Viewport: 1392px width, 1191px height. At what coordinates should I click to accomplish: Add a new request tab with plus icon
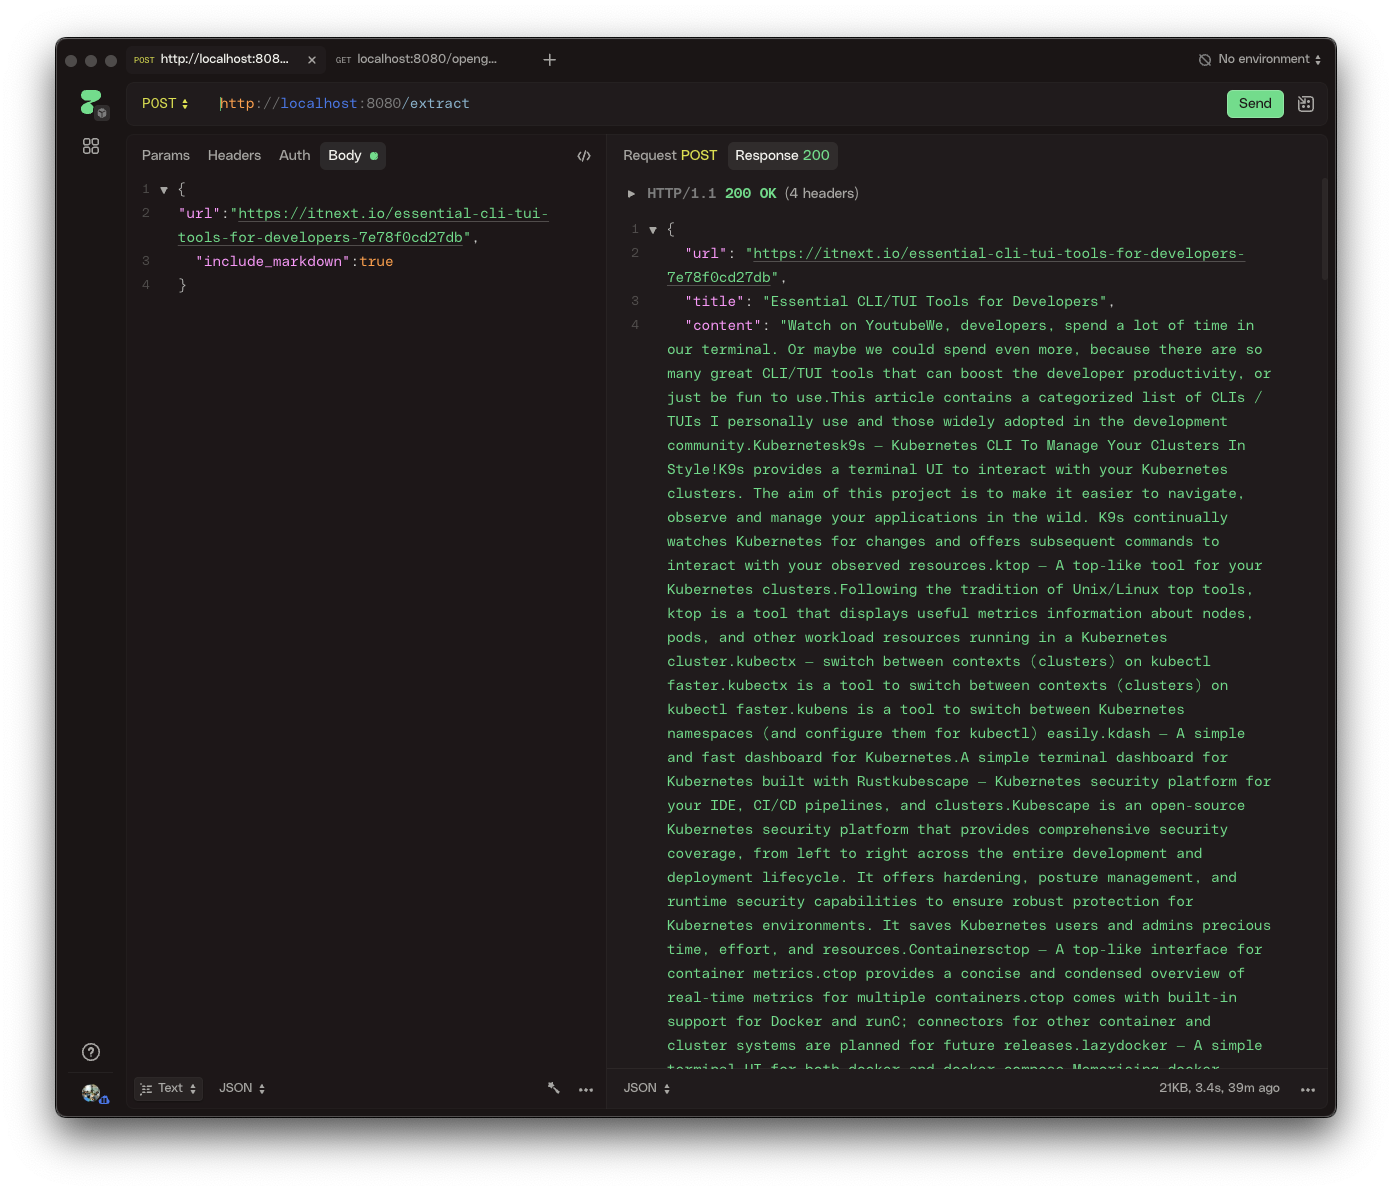(x=549, y=60)
